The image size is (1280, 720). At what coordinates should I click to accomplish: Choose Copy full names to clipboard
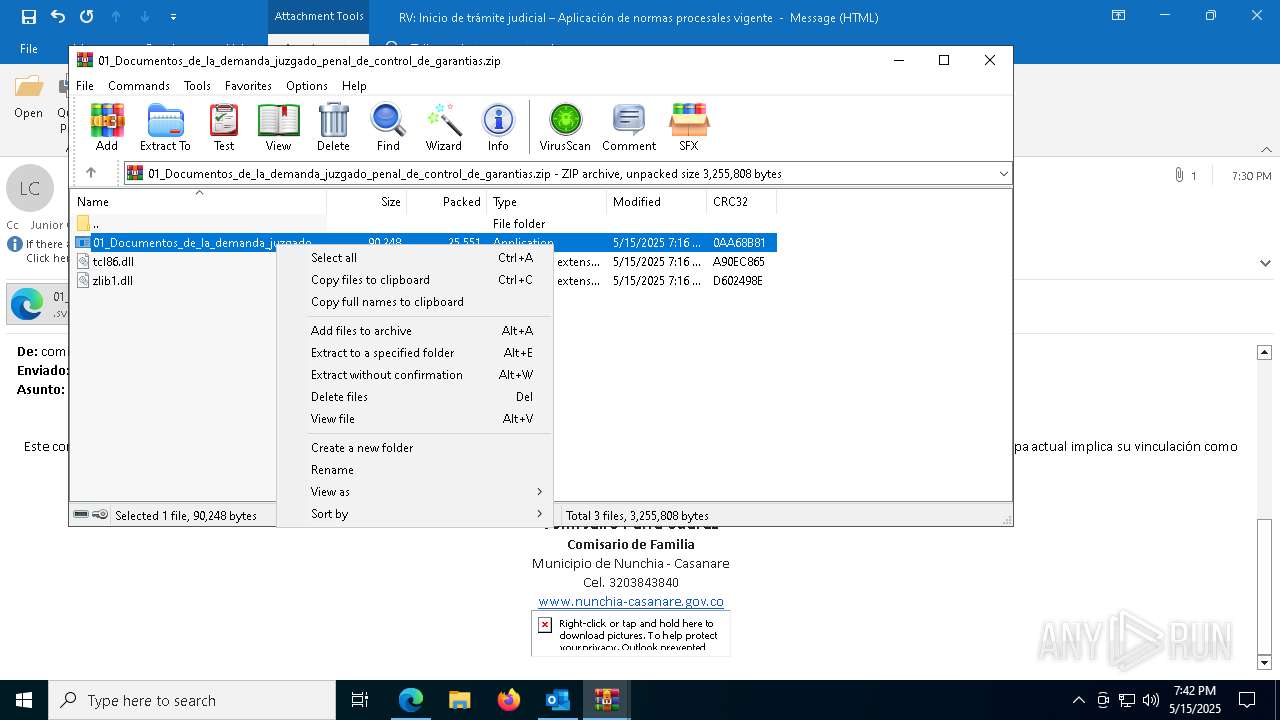coord(414,302)
